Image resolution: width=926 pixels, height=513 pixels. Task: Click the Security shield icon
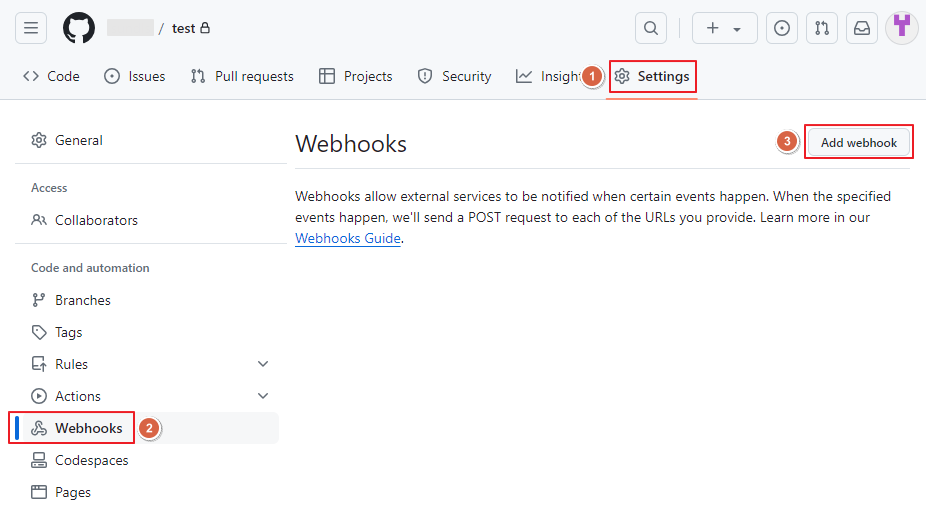[x=425, y=76]
